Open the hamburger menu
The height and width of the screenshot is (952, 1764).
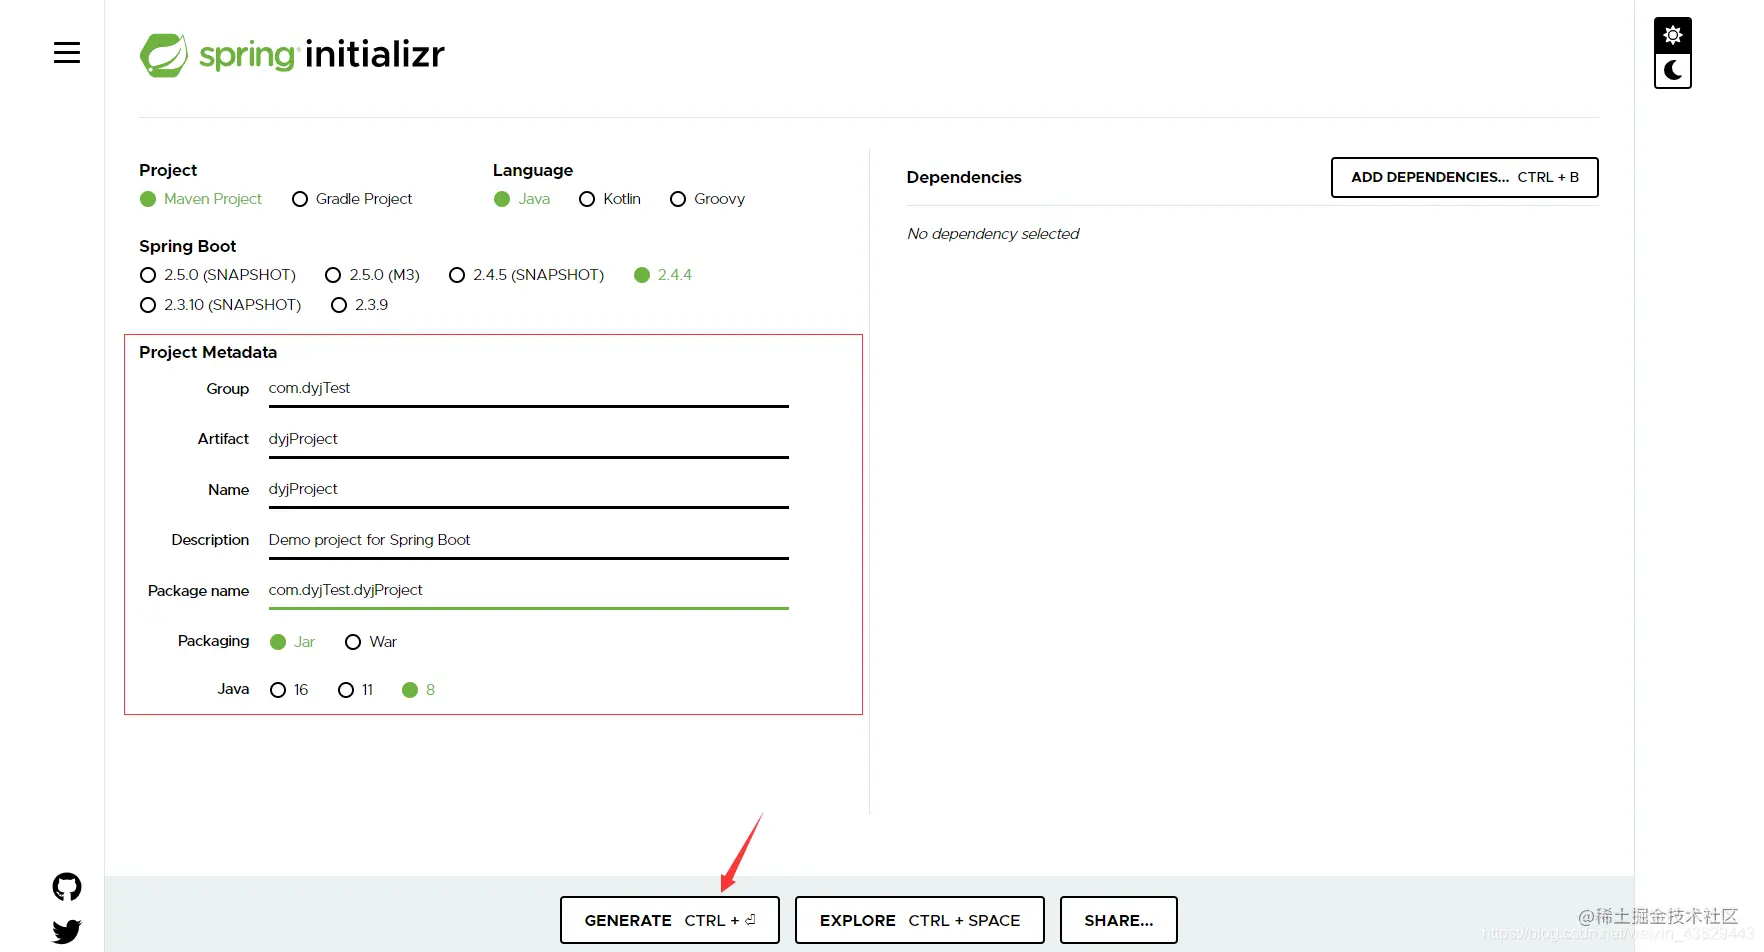pos(67,52)
